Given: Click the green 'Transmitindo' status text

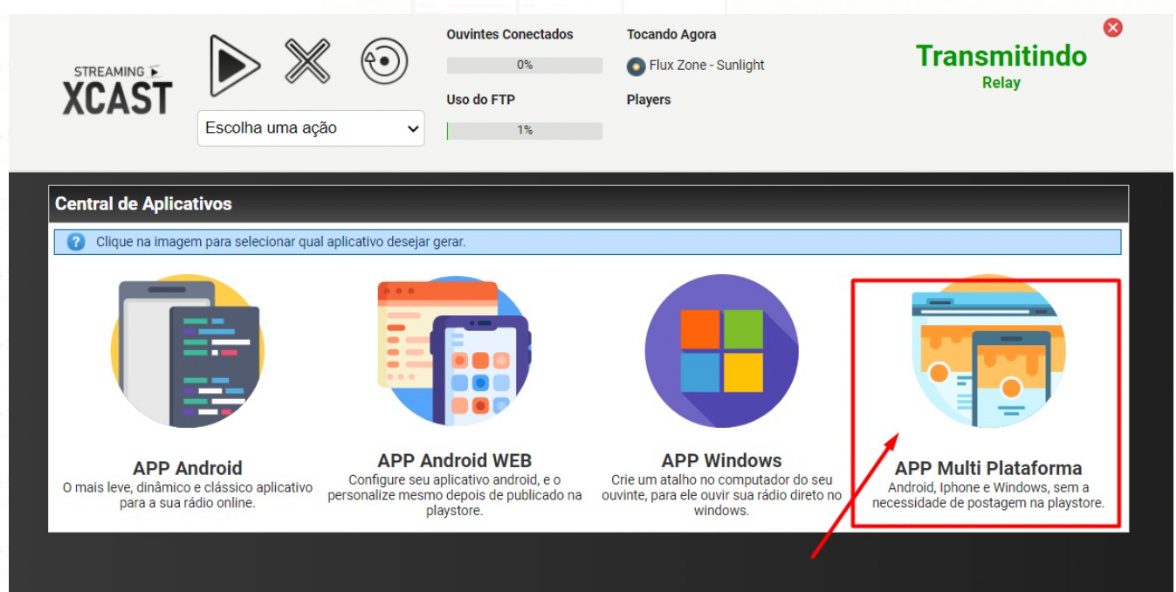Looking at the screenshot, I should pos(1001,56).
